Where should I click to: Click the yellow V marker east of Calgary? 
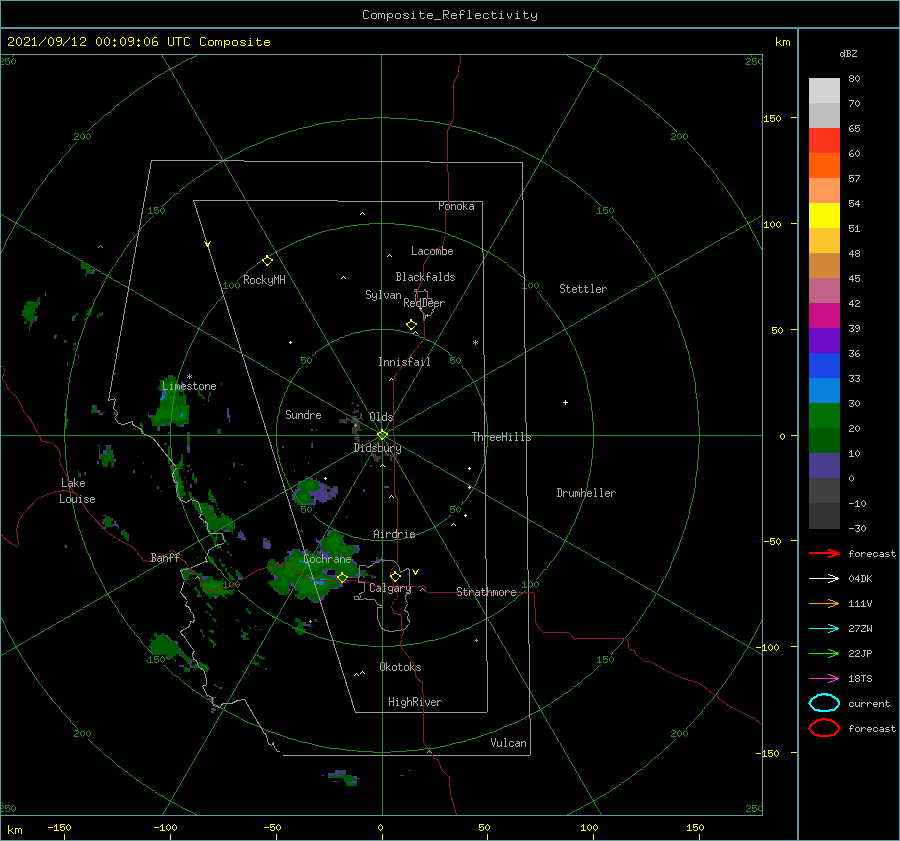tap(415, 572)
